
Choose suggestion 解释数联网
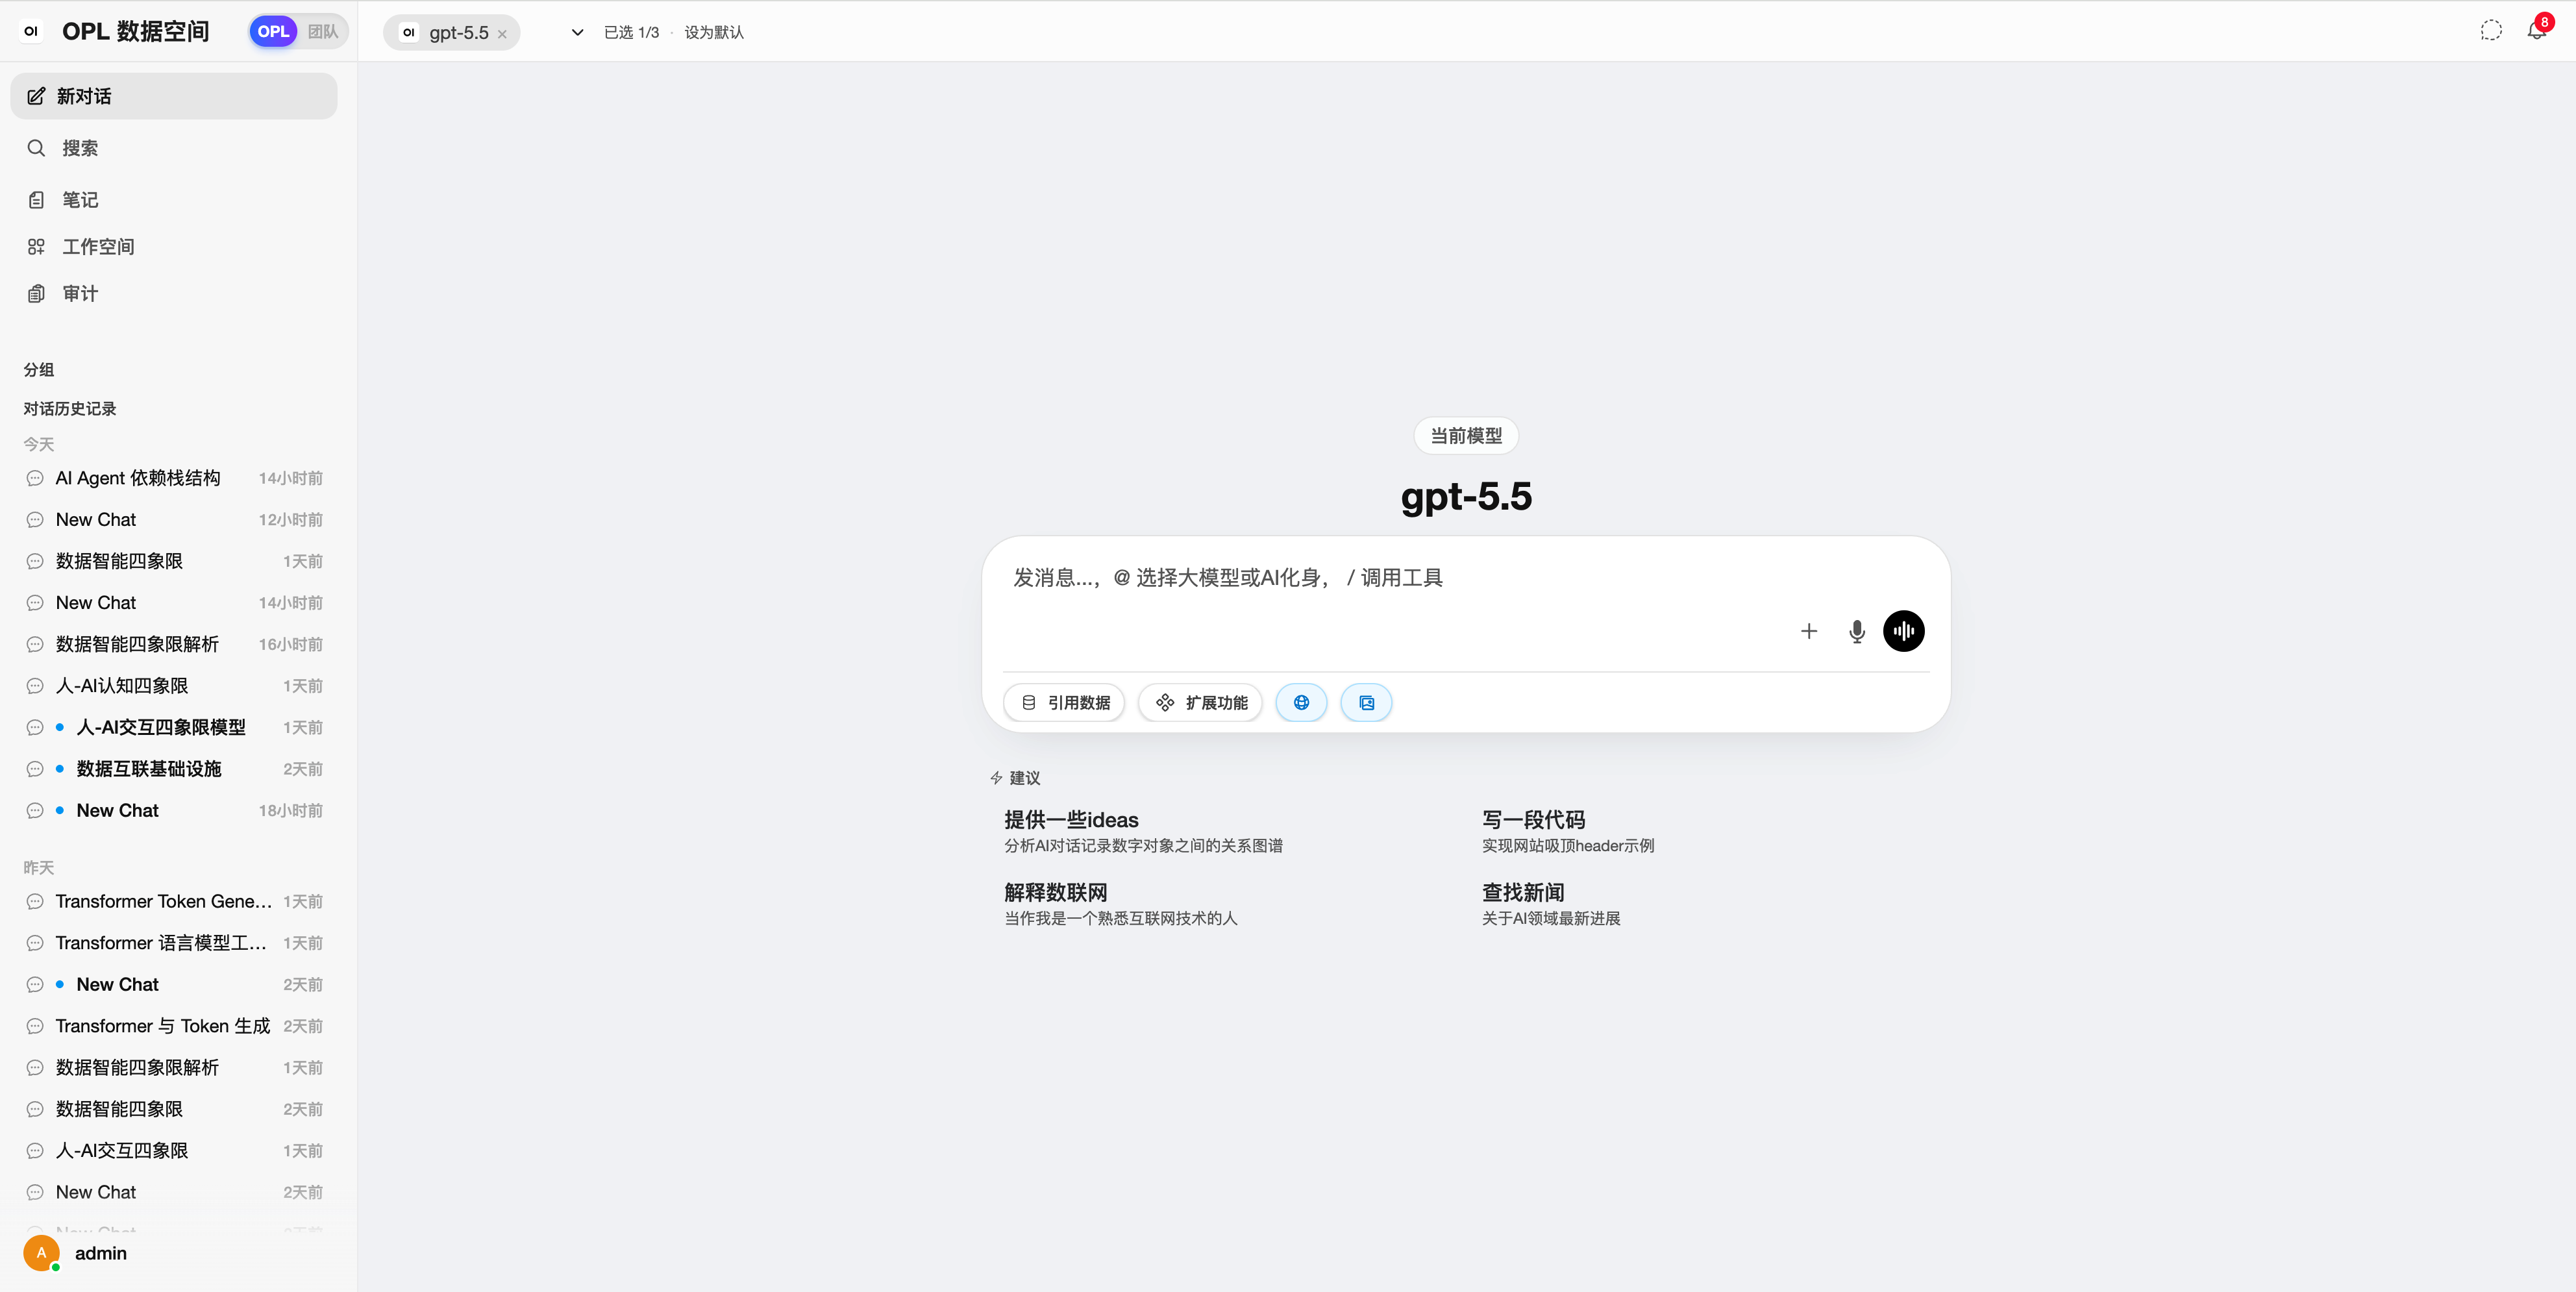(1120, 904)
